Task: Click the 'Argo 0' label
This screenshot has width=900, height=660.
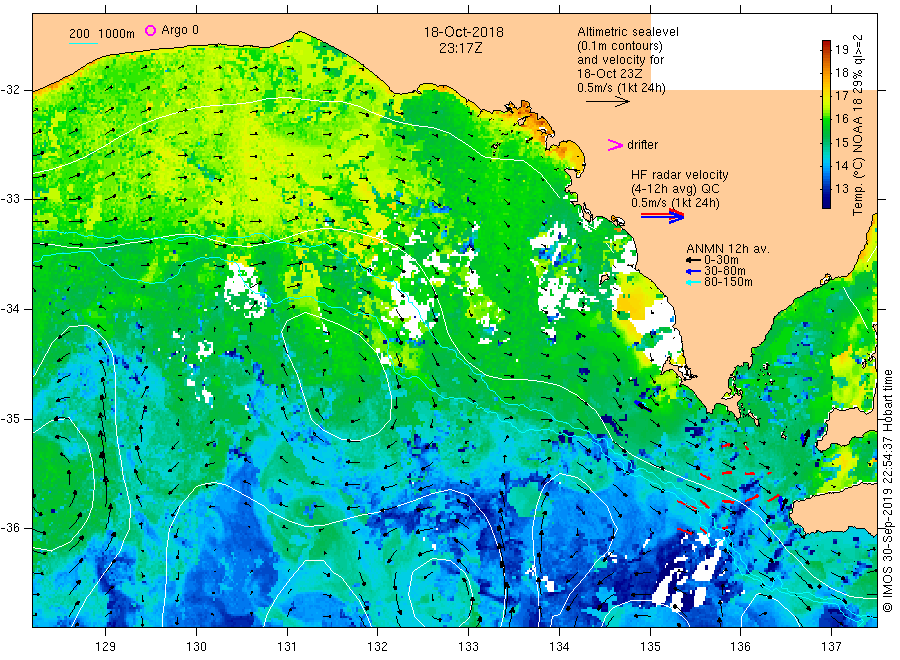Action: click(180, 30)
